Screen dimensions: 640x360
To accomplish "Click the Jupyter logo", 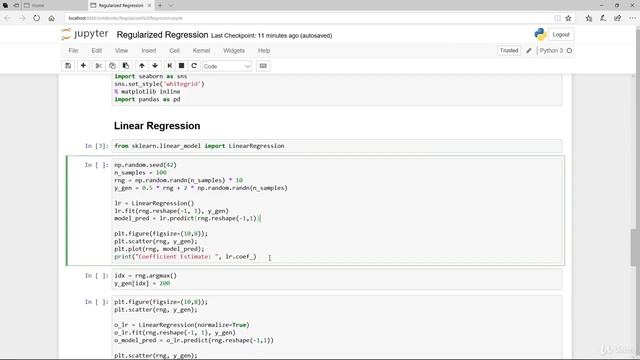I will [85, 34].
